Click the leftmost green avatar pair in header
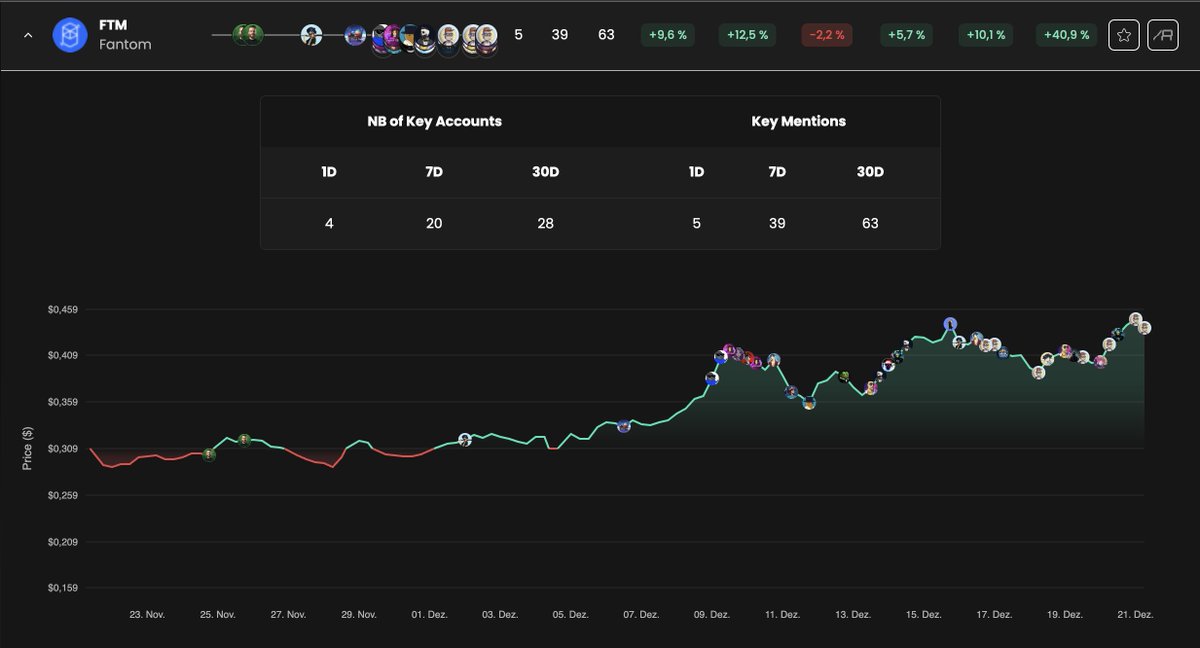Screen dimensions: 1200x648 (247, 35)
